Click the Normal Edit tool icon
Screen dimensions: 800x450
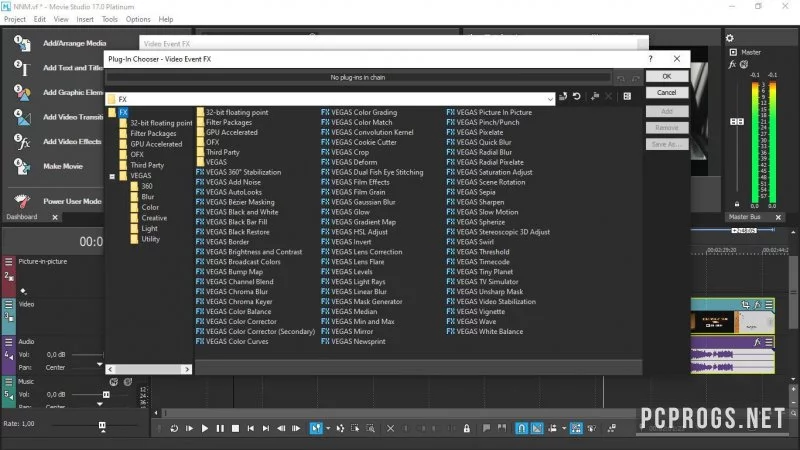point(316,429)
